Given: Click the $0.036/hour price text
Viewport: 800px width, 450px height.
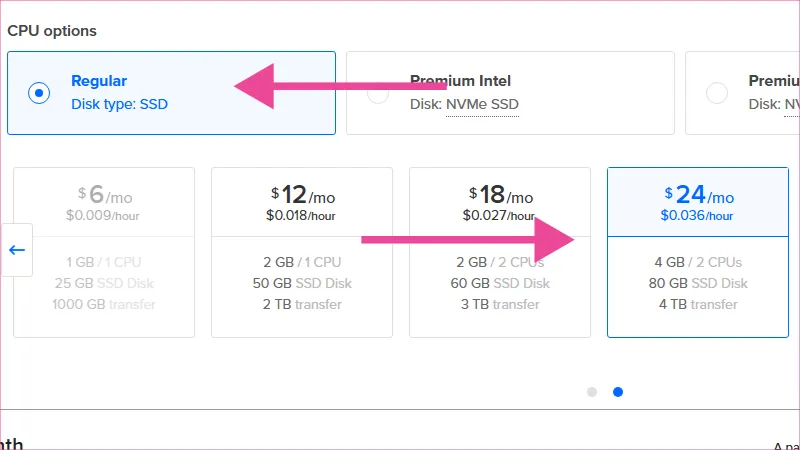Looking at the screenshot, I should 697,215.
